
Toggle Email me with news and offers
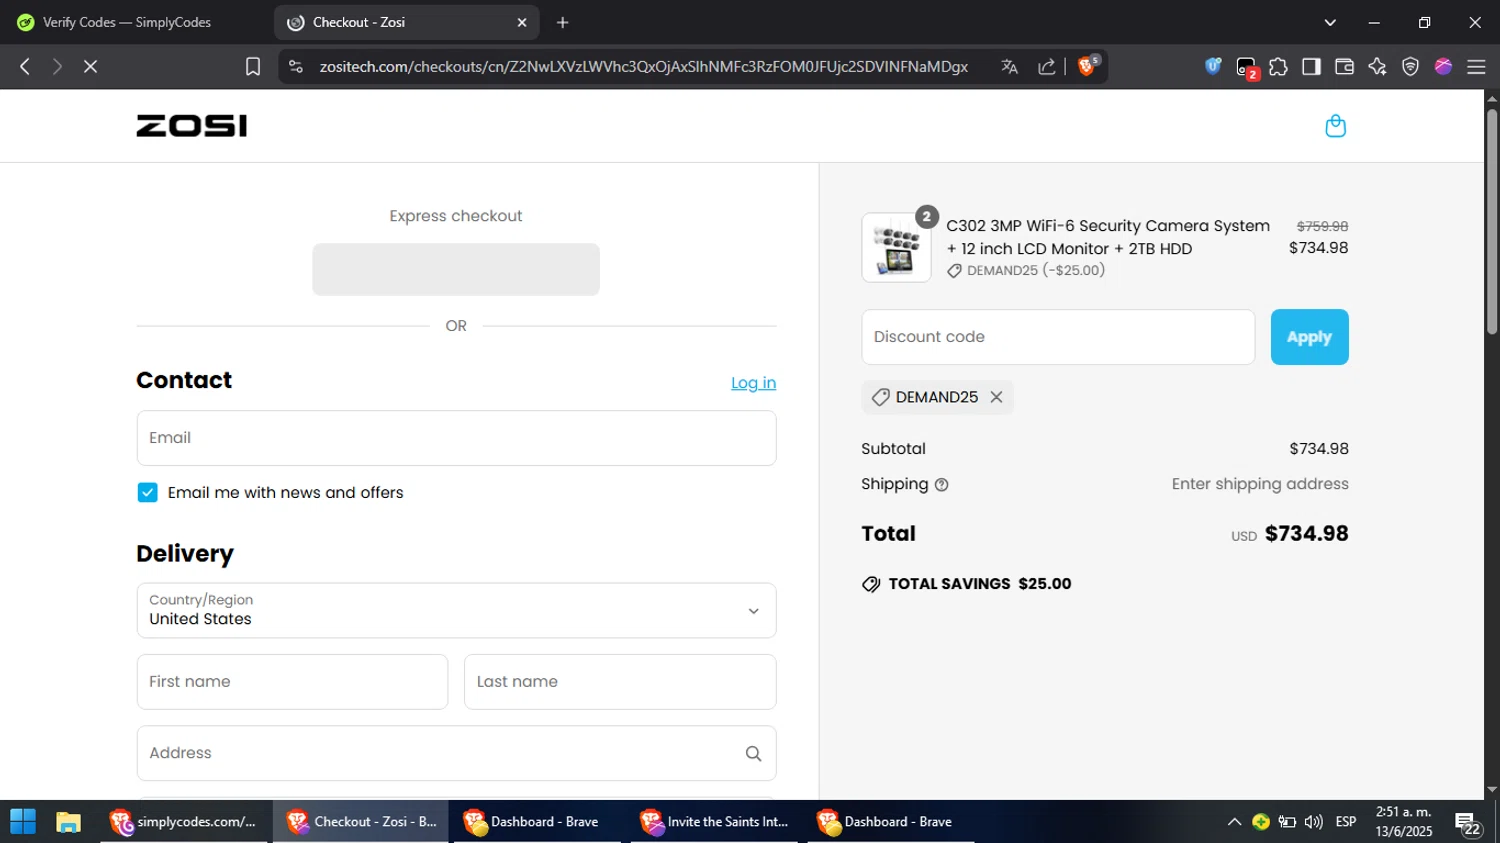(147, 492)
